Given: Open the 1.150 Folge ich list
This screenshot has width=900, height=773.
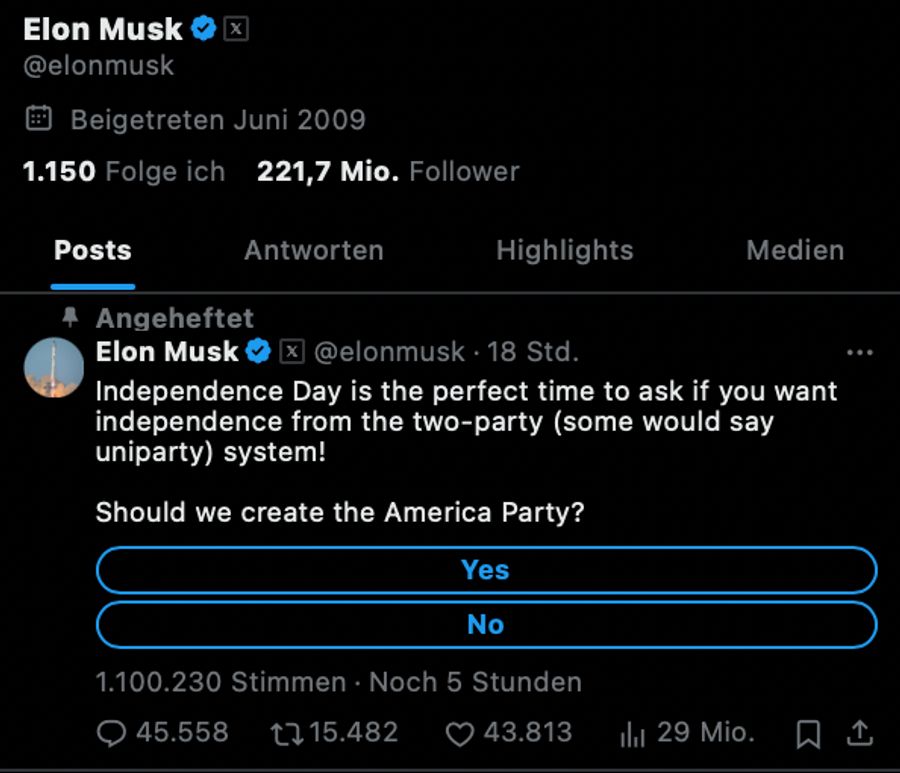Looking at the screenshot, I should click(123, 172).
